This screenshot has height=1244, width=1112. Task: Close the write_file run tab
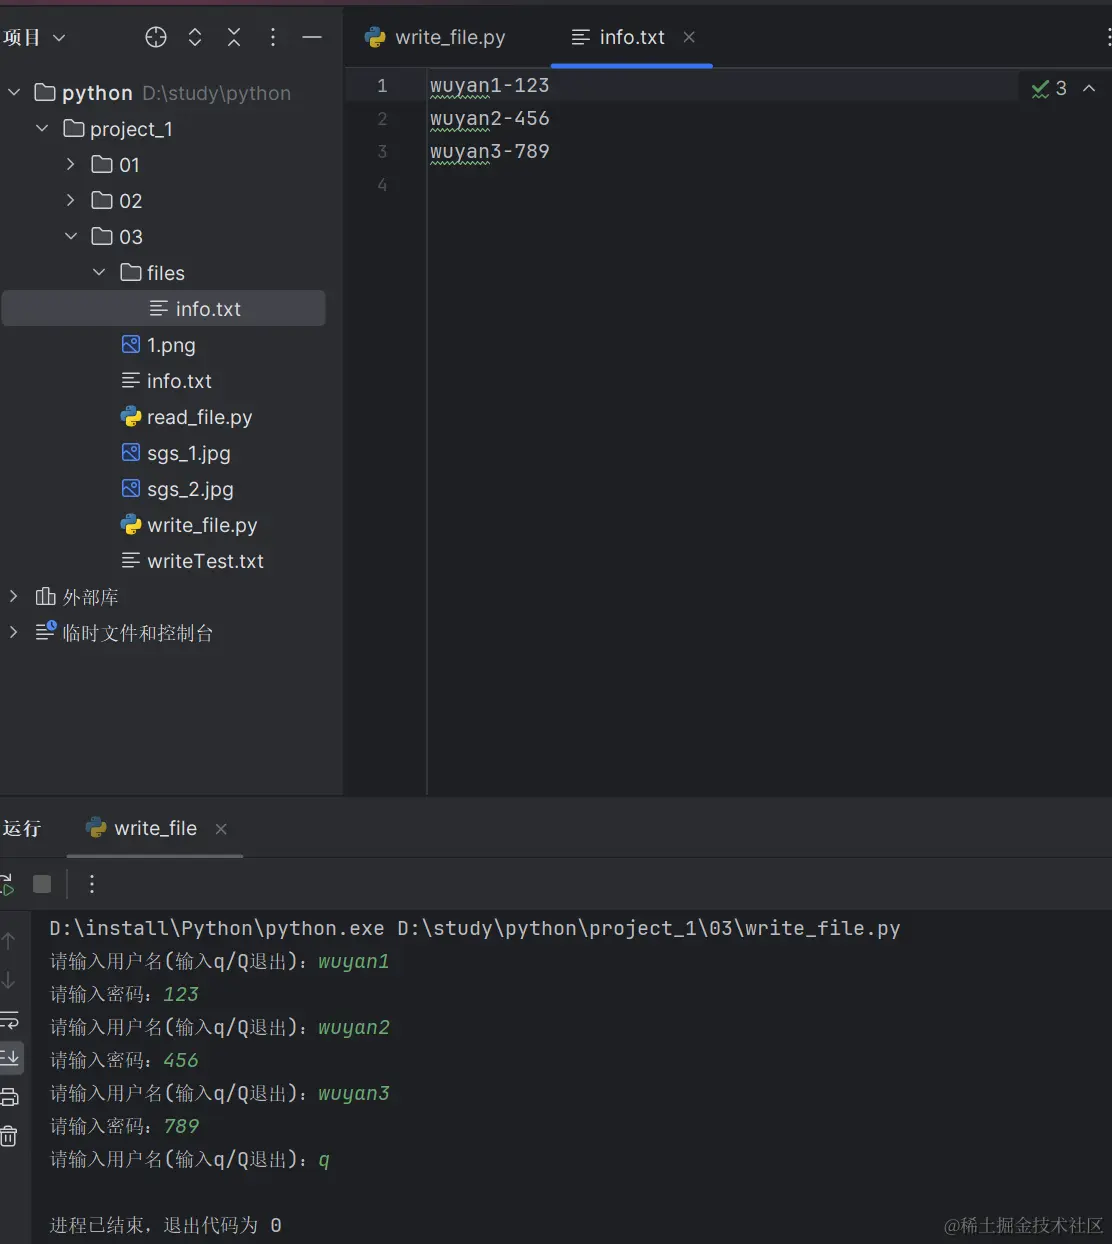tap(221, 829)
